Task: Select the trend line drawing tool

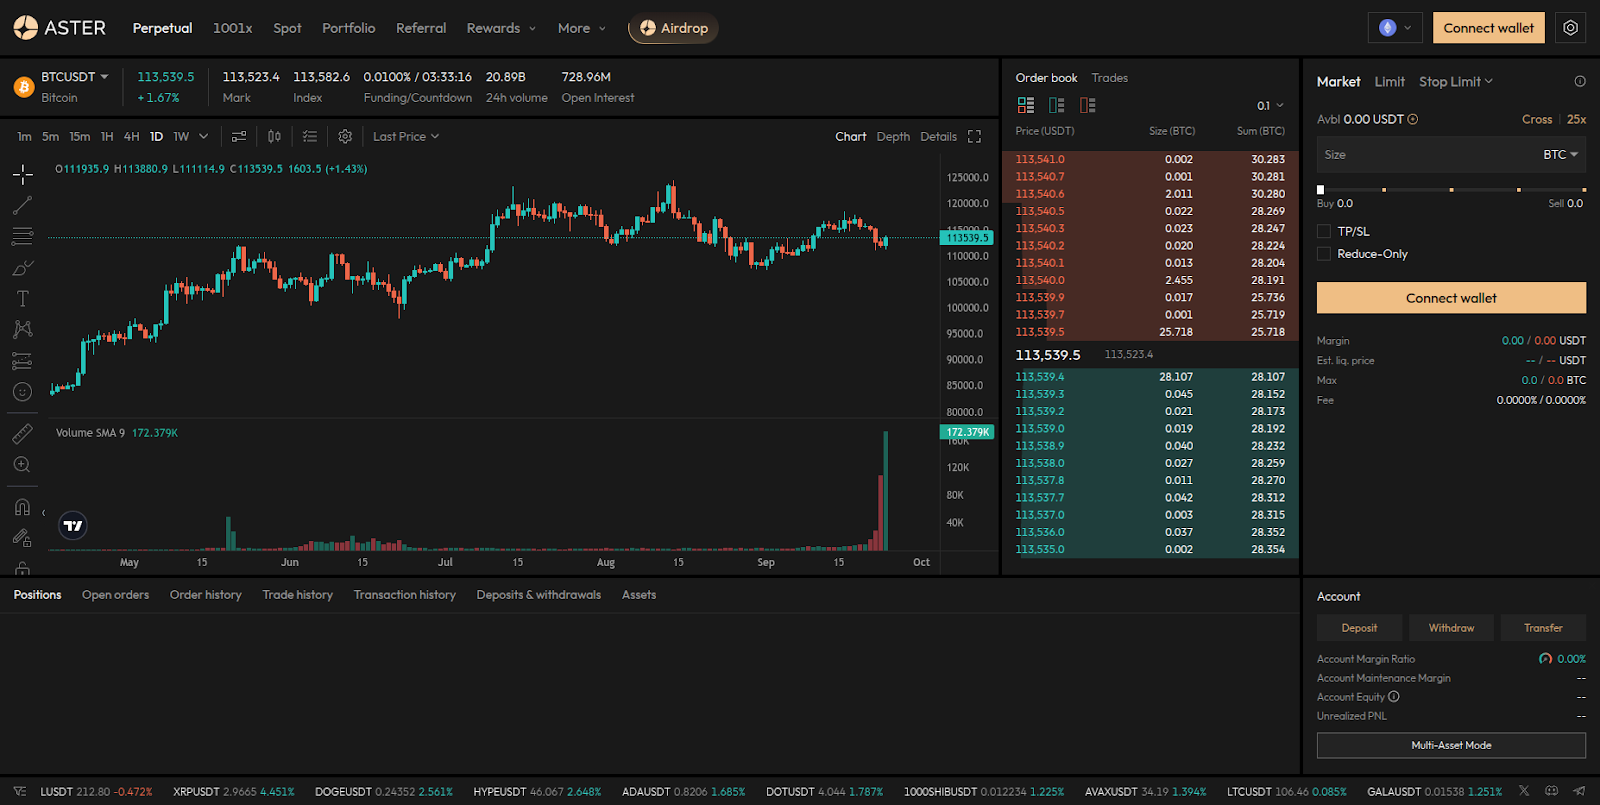Action: coord(23,206)
